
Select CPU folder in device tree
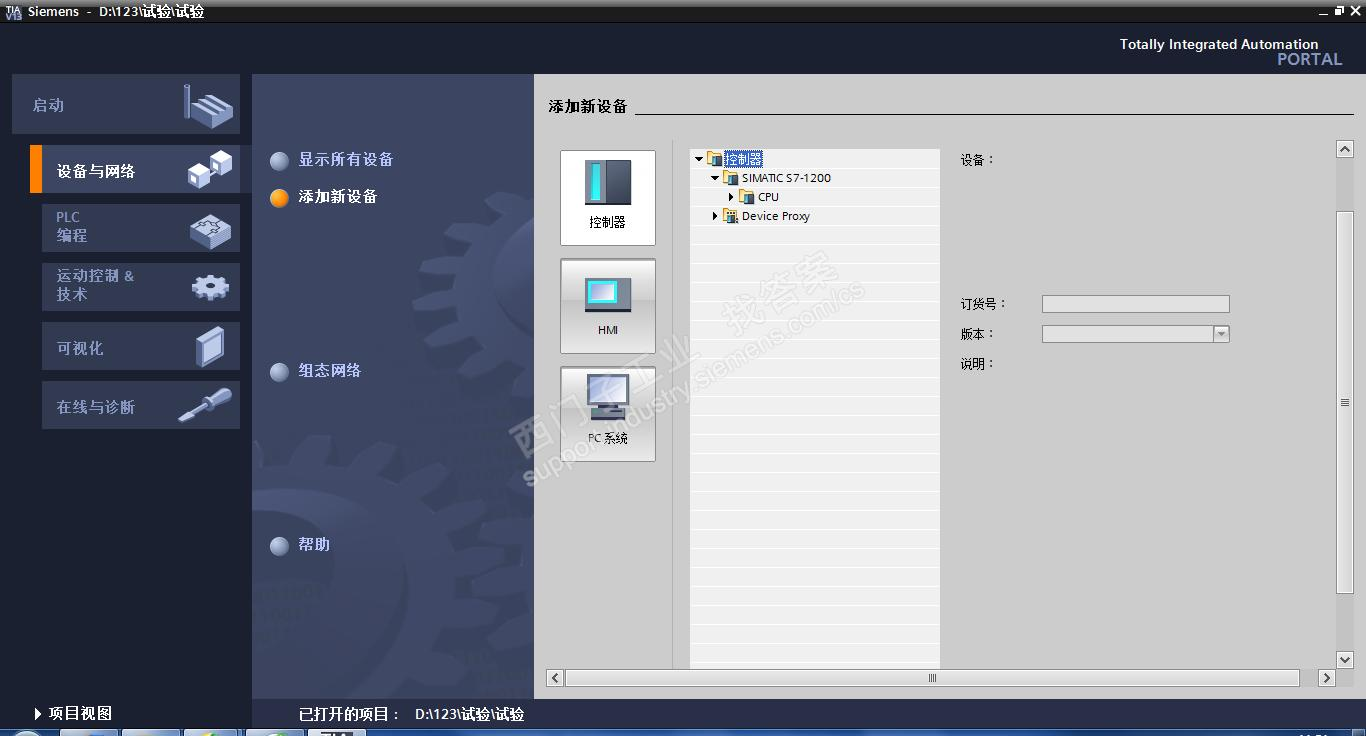pos(768,197)
